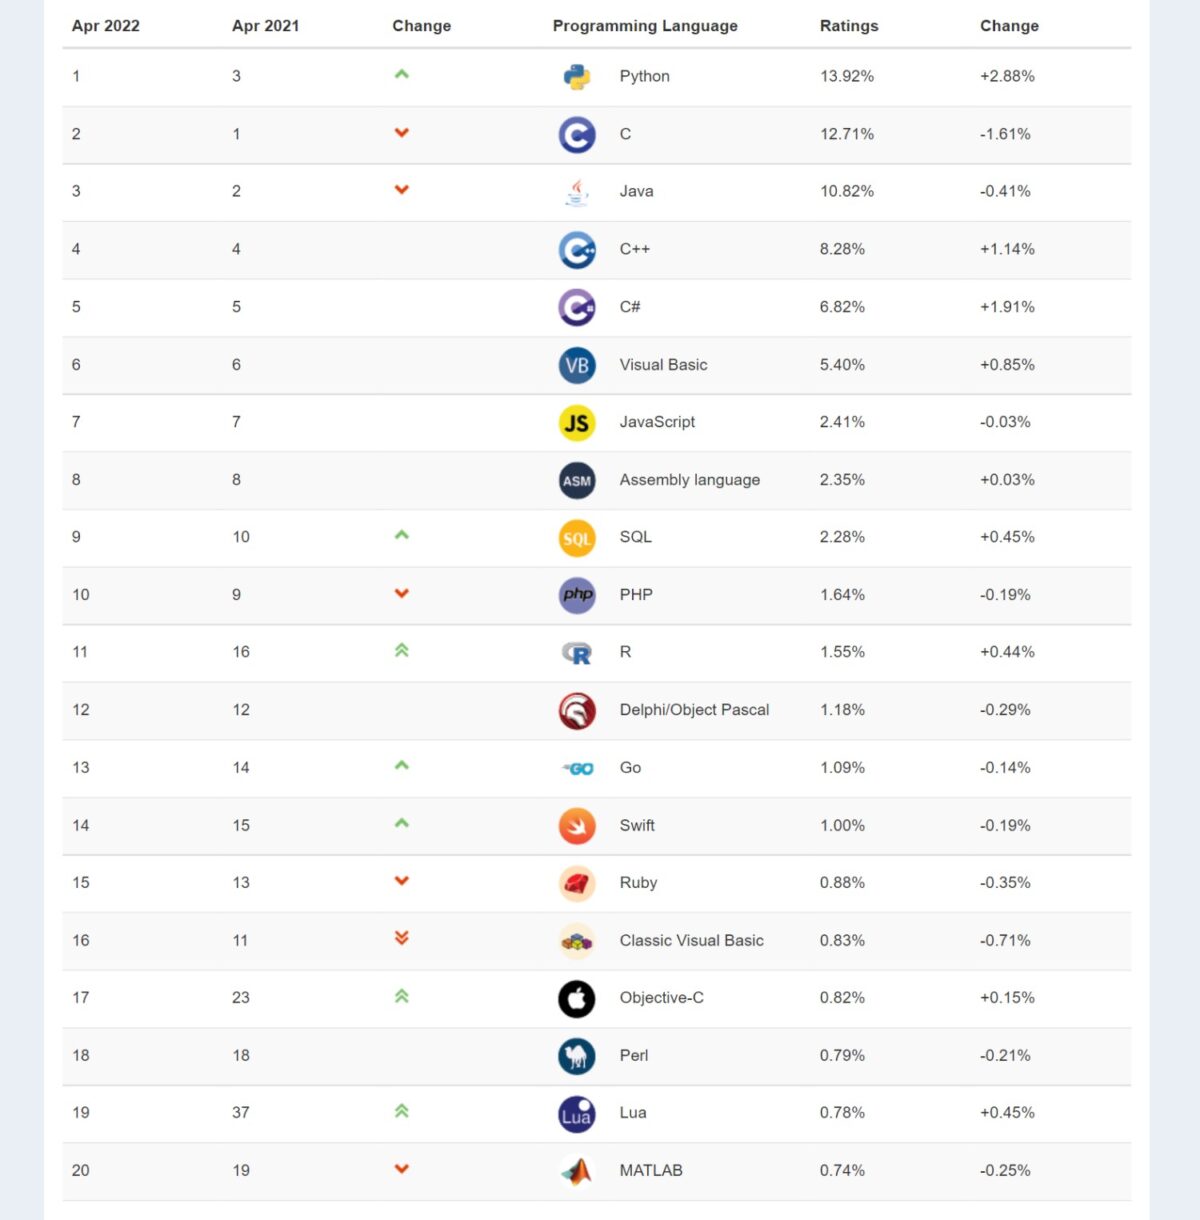Viewport: 1200px width, 1220px height.
Task: Click the Apr 2021 rank 23 for Objective-C
Action: tap(241, 998)
